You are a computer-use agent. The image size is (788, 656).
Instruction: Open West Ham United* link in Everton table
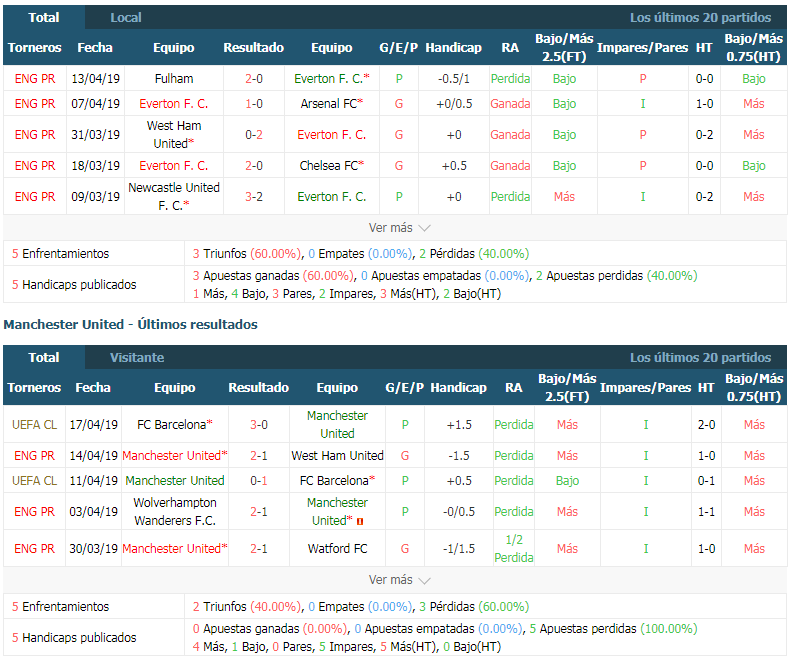click(x=174, y=135)
